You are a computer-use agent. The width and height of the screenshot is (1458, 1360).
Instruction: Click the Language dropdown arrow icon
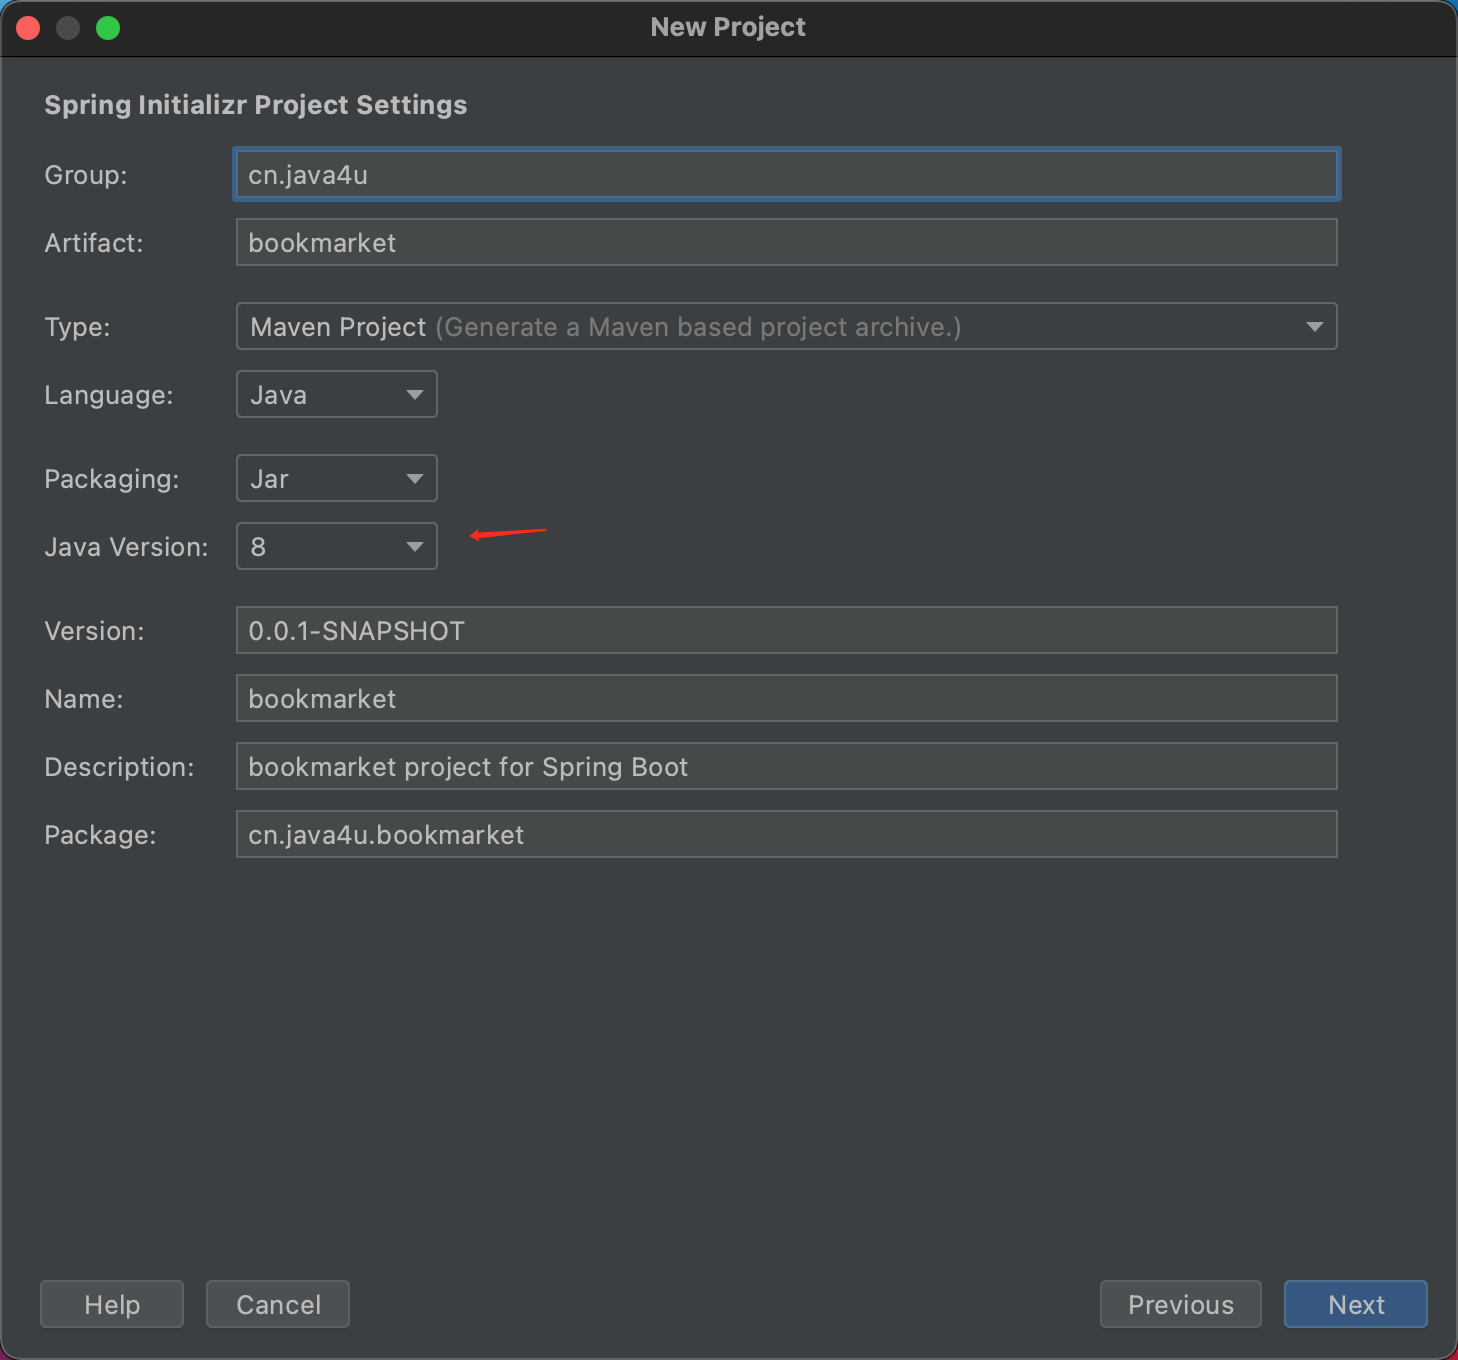(415, 395)
